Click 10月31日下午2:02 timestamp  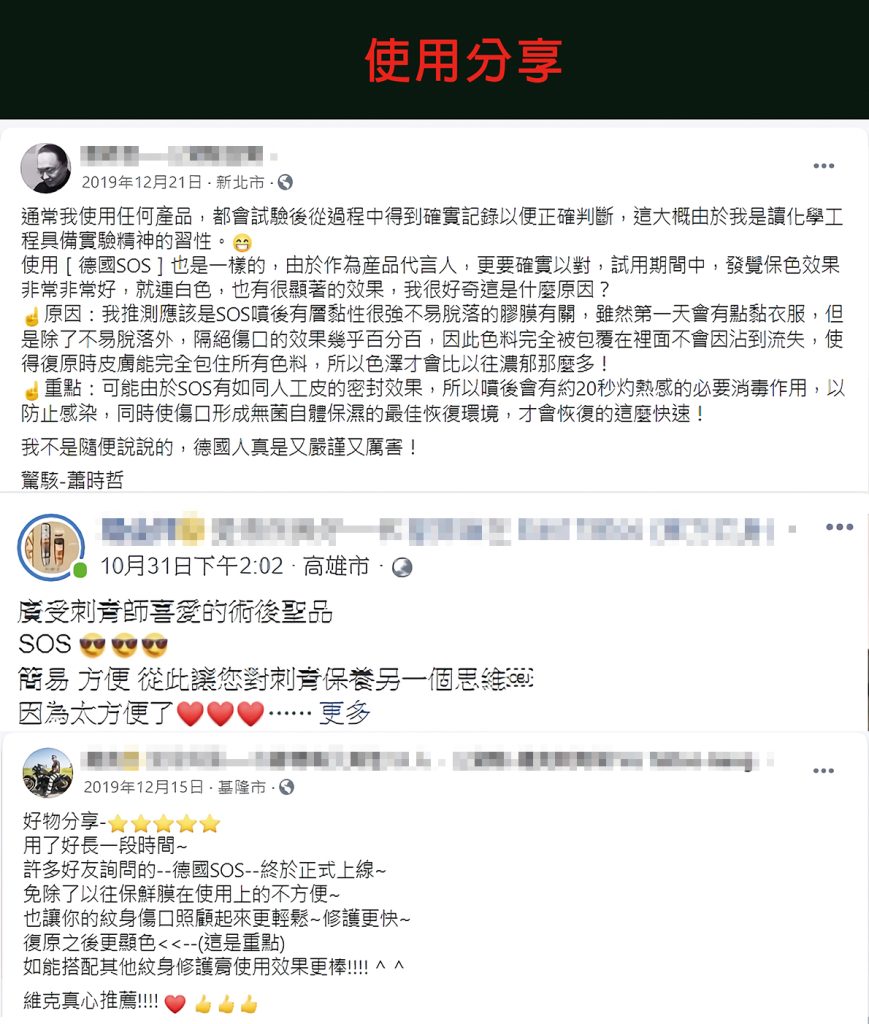click(x=192, y=566)
